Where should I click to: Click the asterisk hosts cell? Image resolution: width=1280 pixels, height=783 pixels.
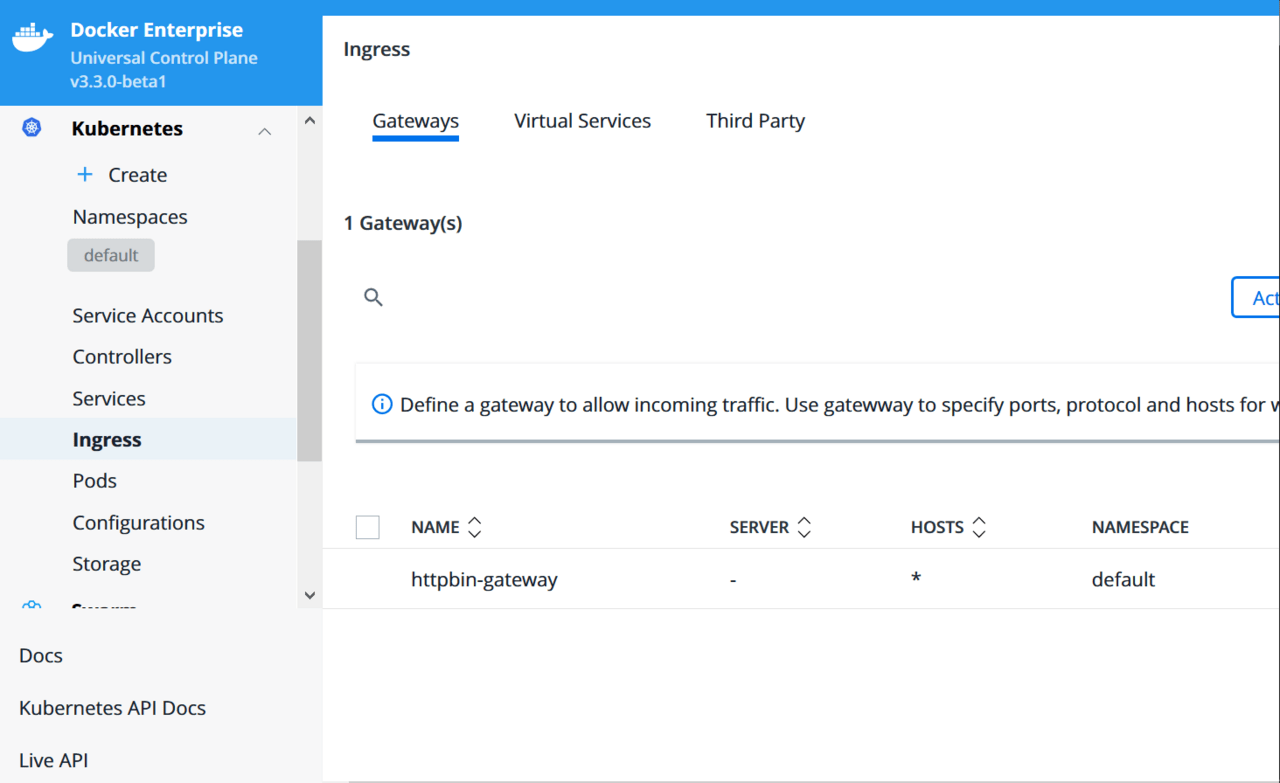(x=916, y=579)
